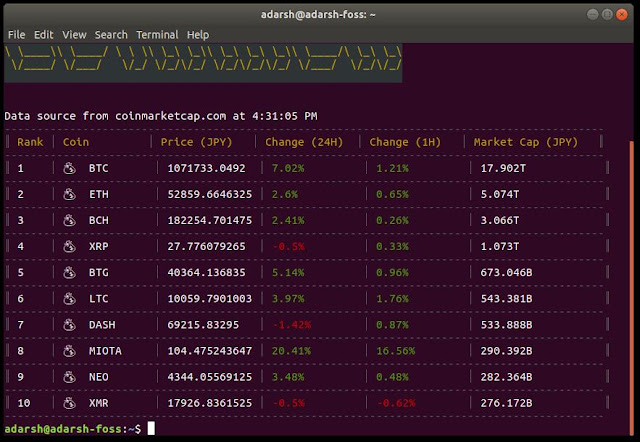Click MIOTA price 104.475243647
The height and width of the screenshot is (442, 640).
pyautogui.click(x=210, y=351)
